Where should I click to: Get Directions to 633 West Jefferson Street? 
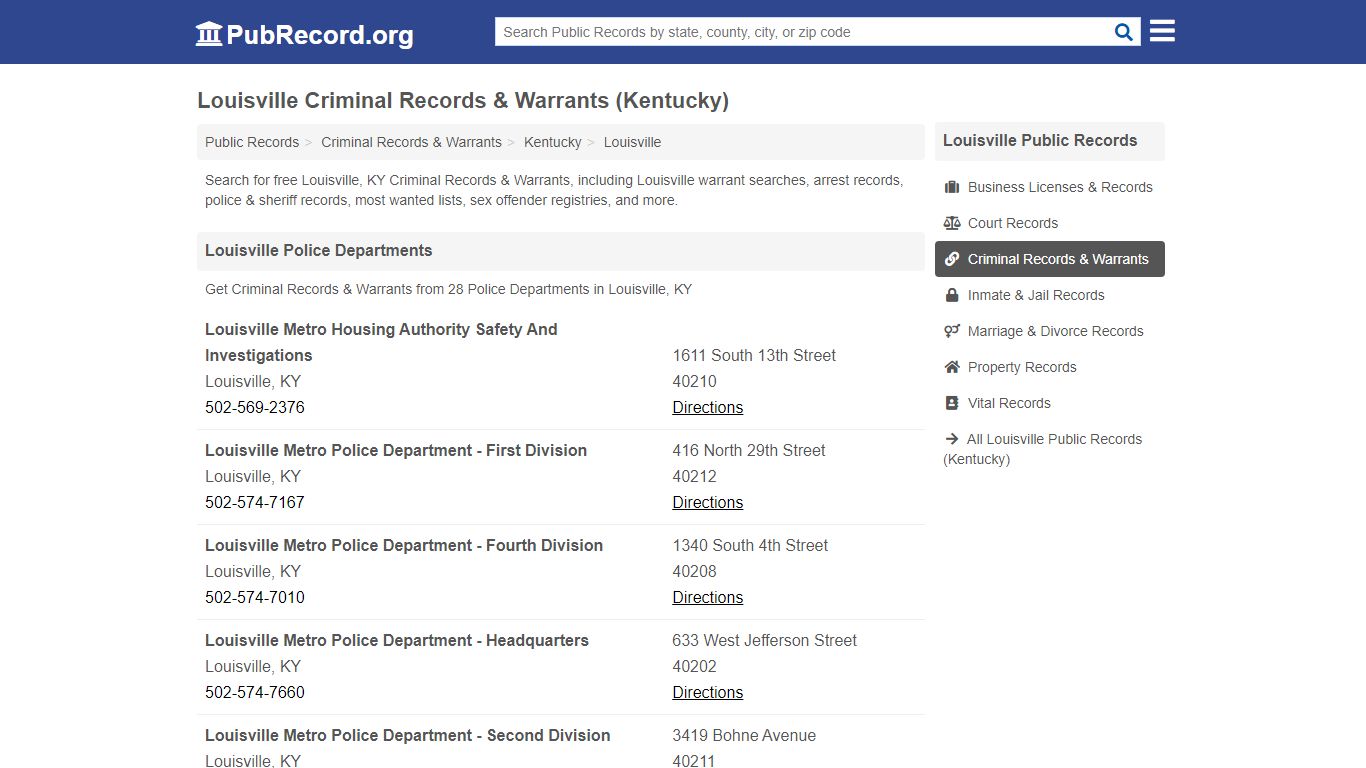pos(707,692)
